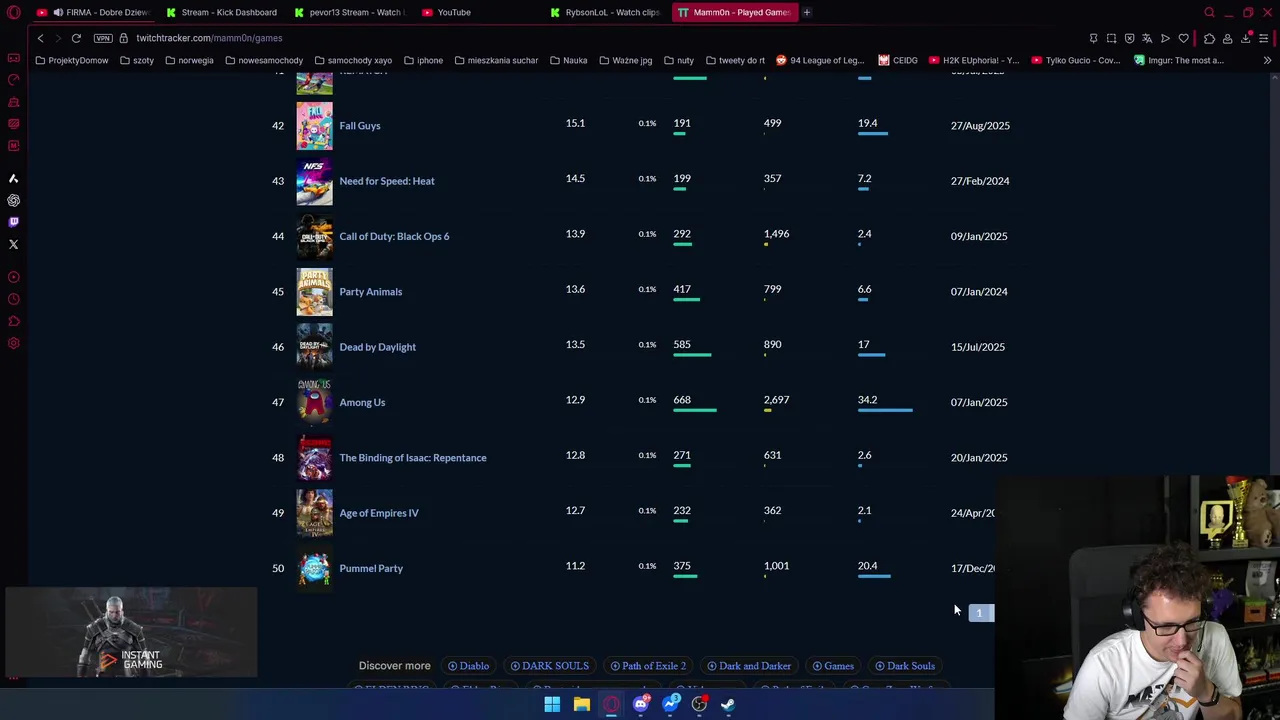Click the Dark and Darker discover tag
Screen dimensions: 1280x720
tap(749, 666)
